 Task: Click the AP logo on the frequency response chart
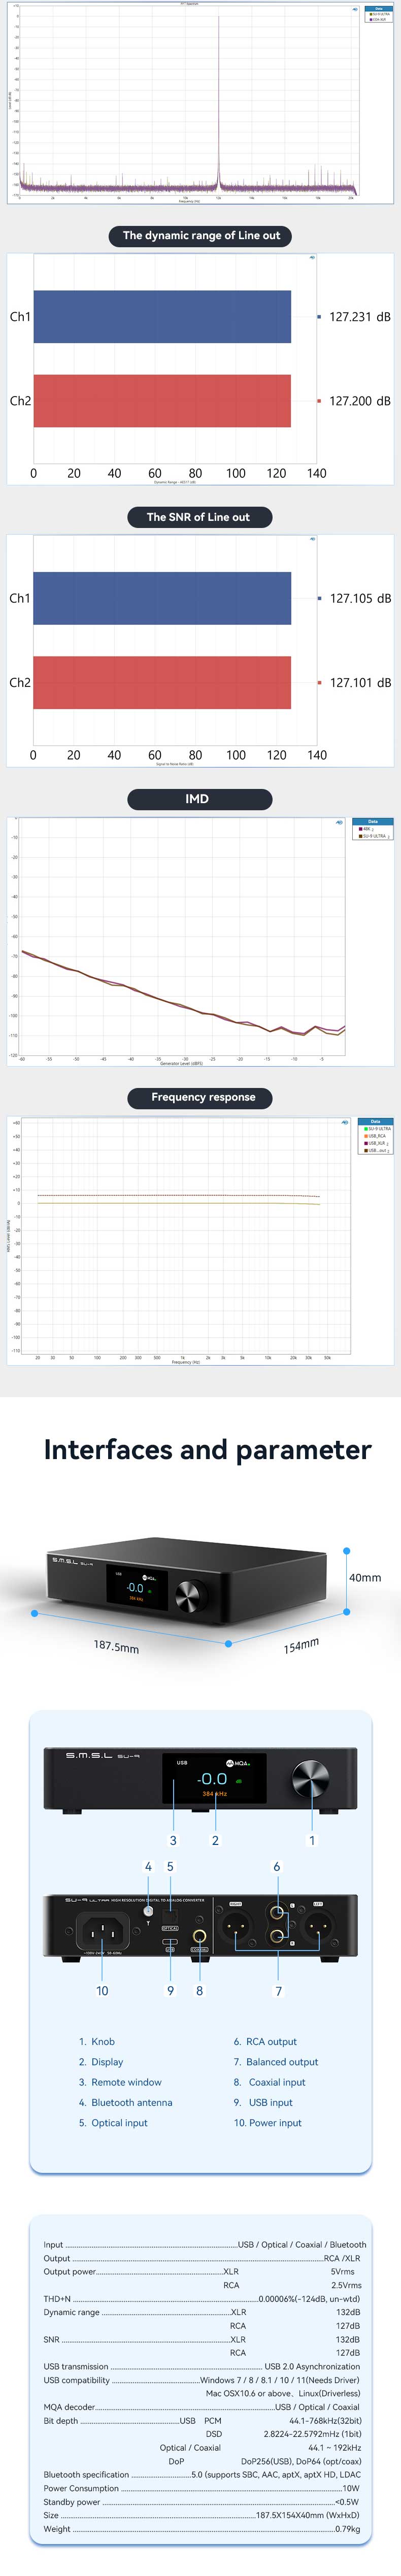(346, 1122)
